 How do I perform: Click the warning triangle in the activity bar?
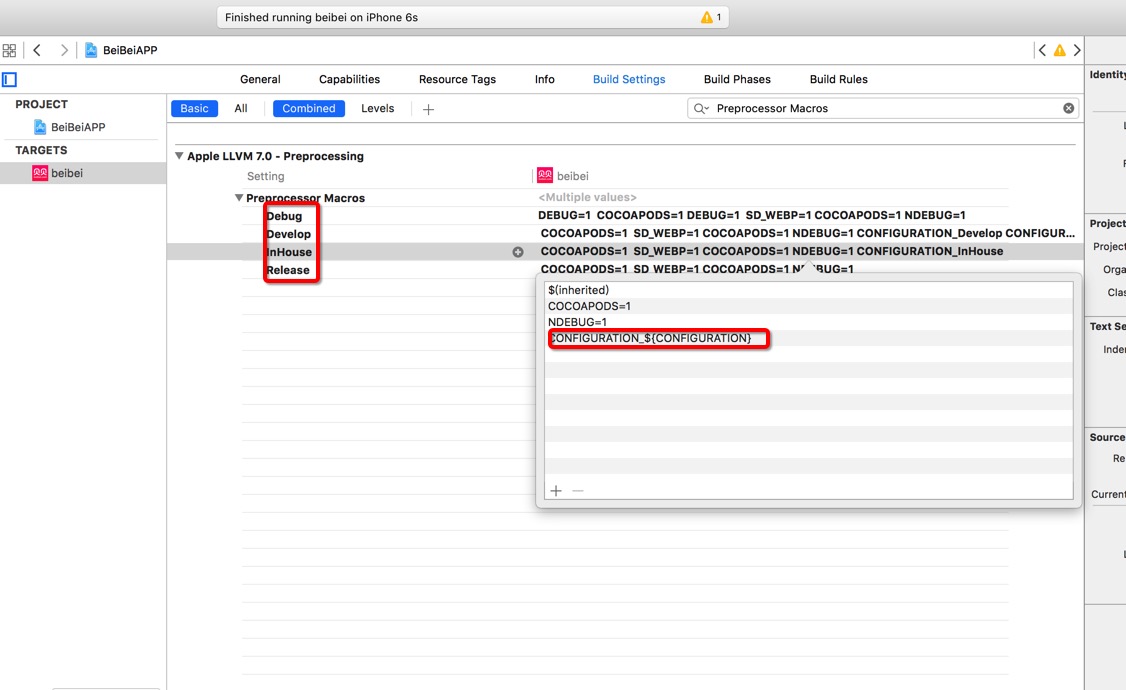click(x=707, y=17)
